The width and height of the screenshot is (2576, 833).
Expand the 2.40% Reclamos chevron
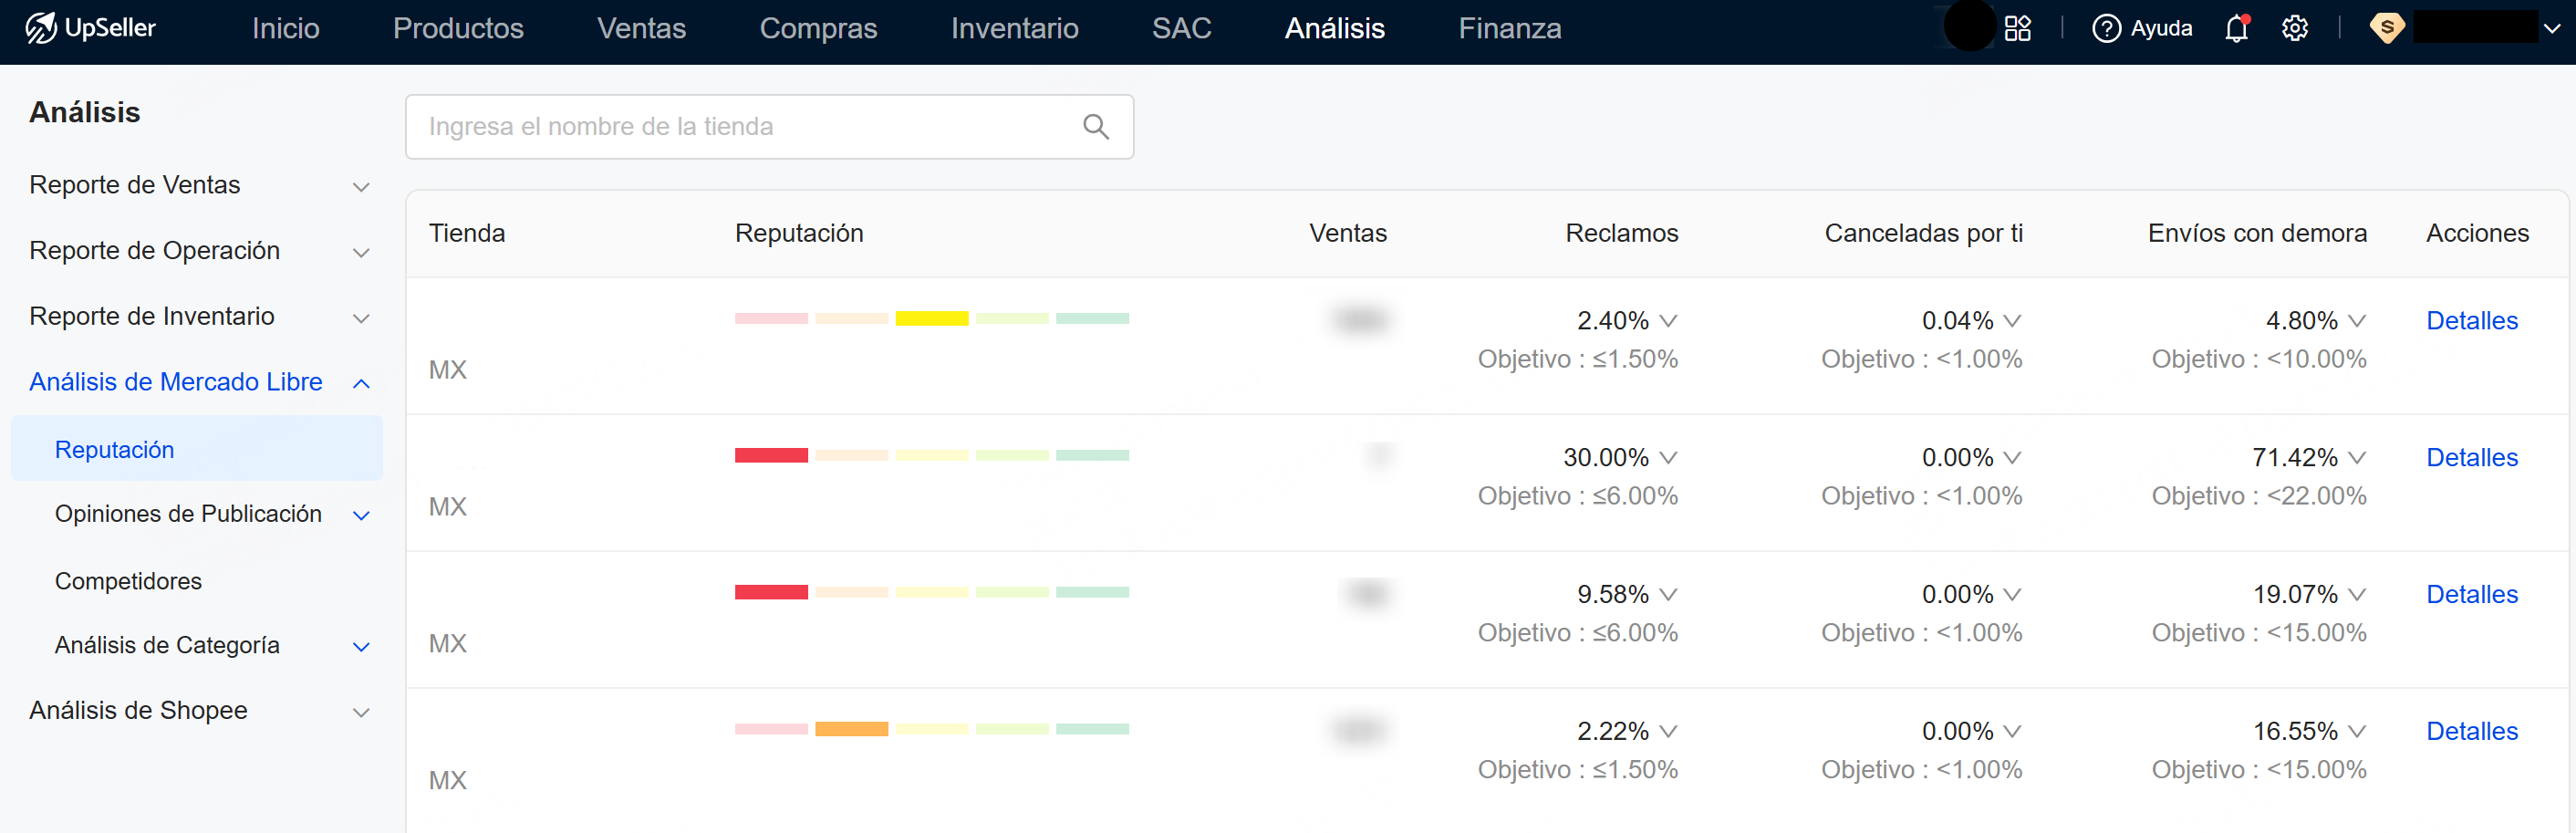pyautogui.click(x=1668, y=321)
